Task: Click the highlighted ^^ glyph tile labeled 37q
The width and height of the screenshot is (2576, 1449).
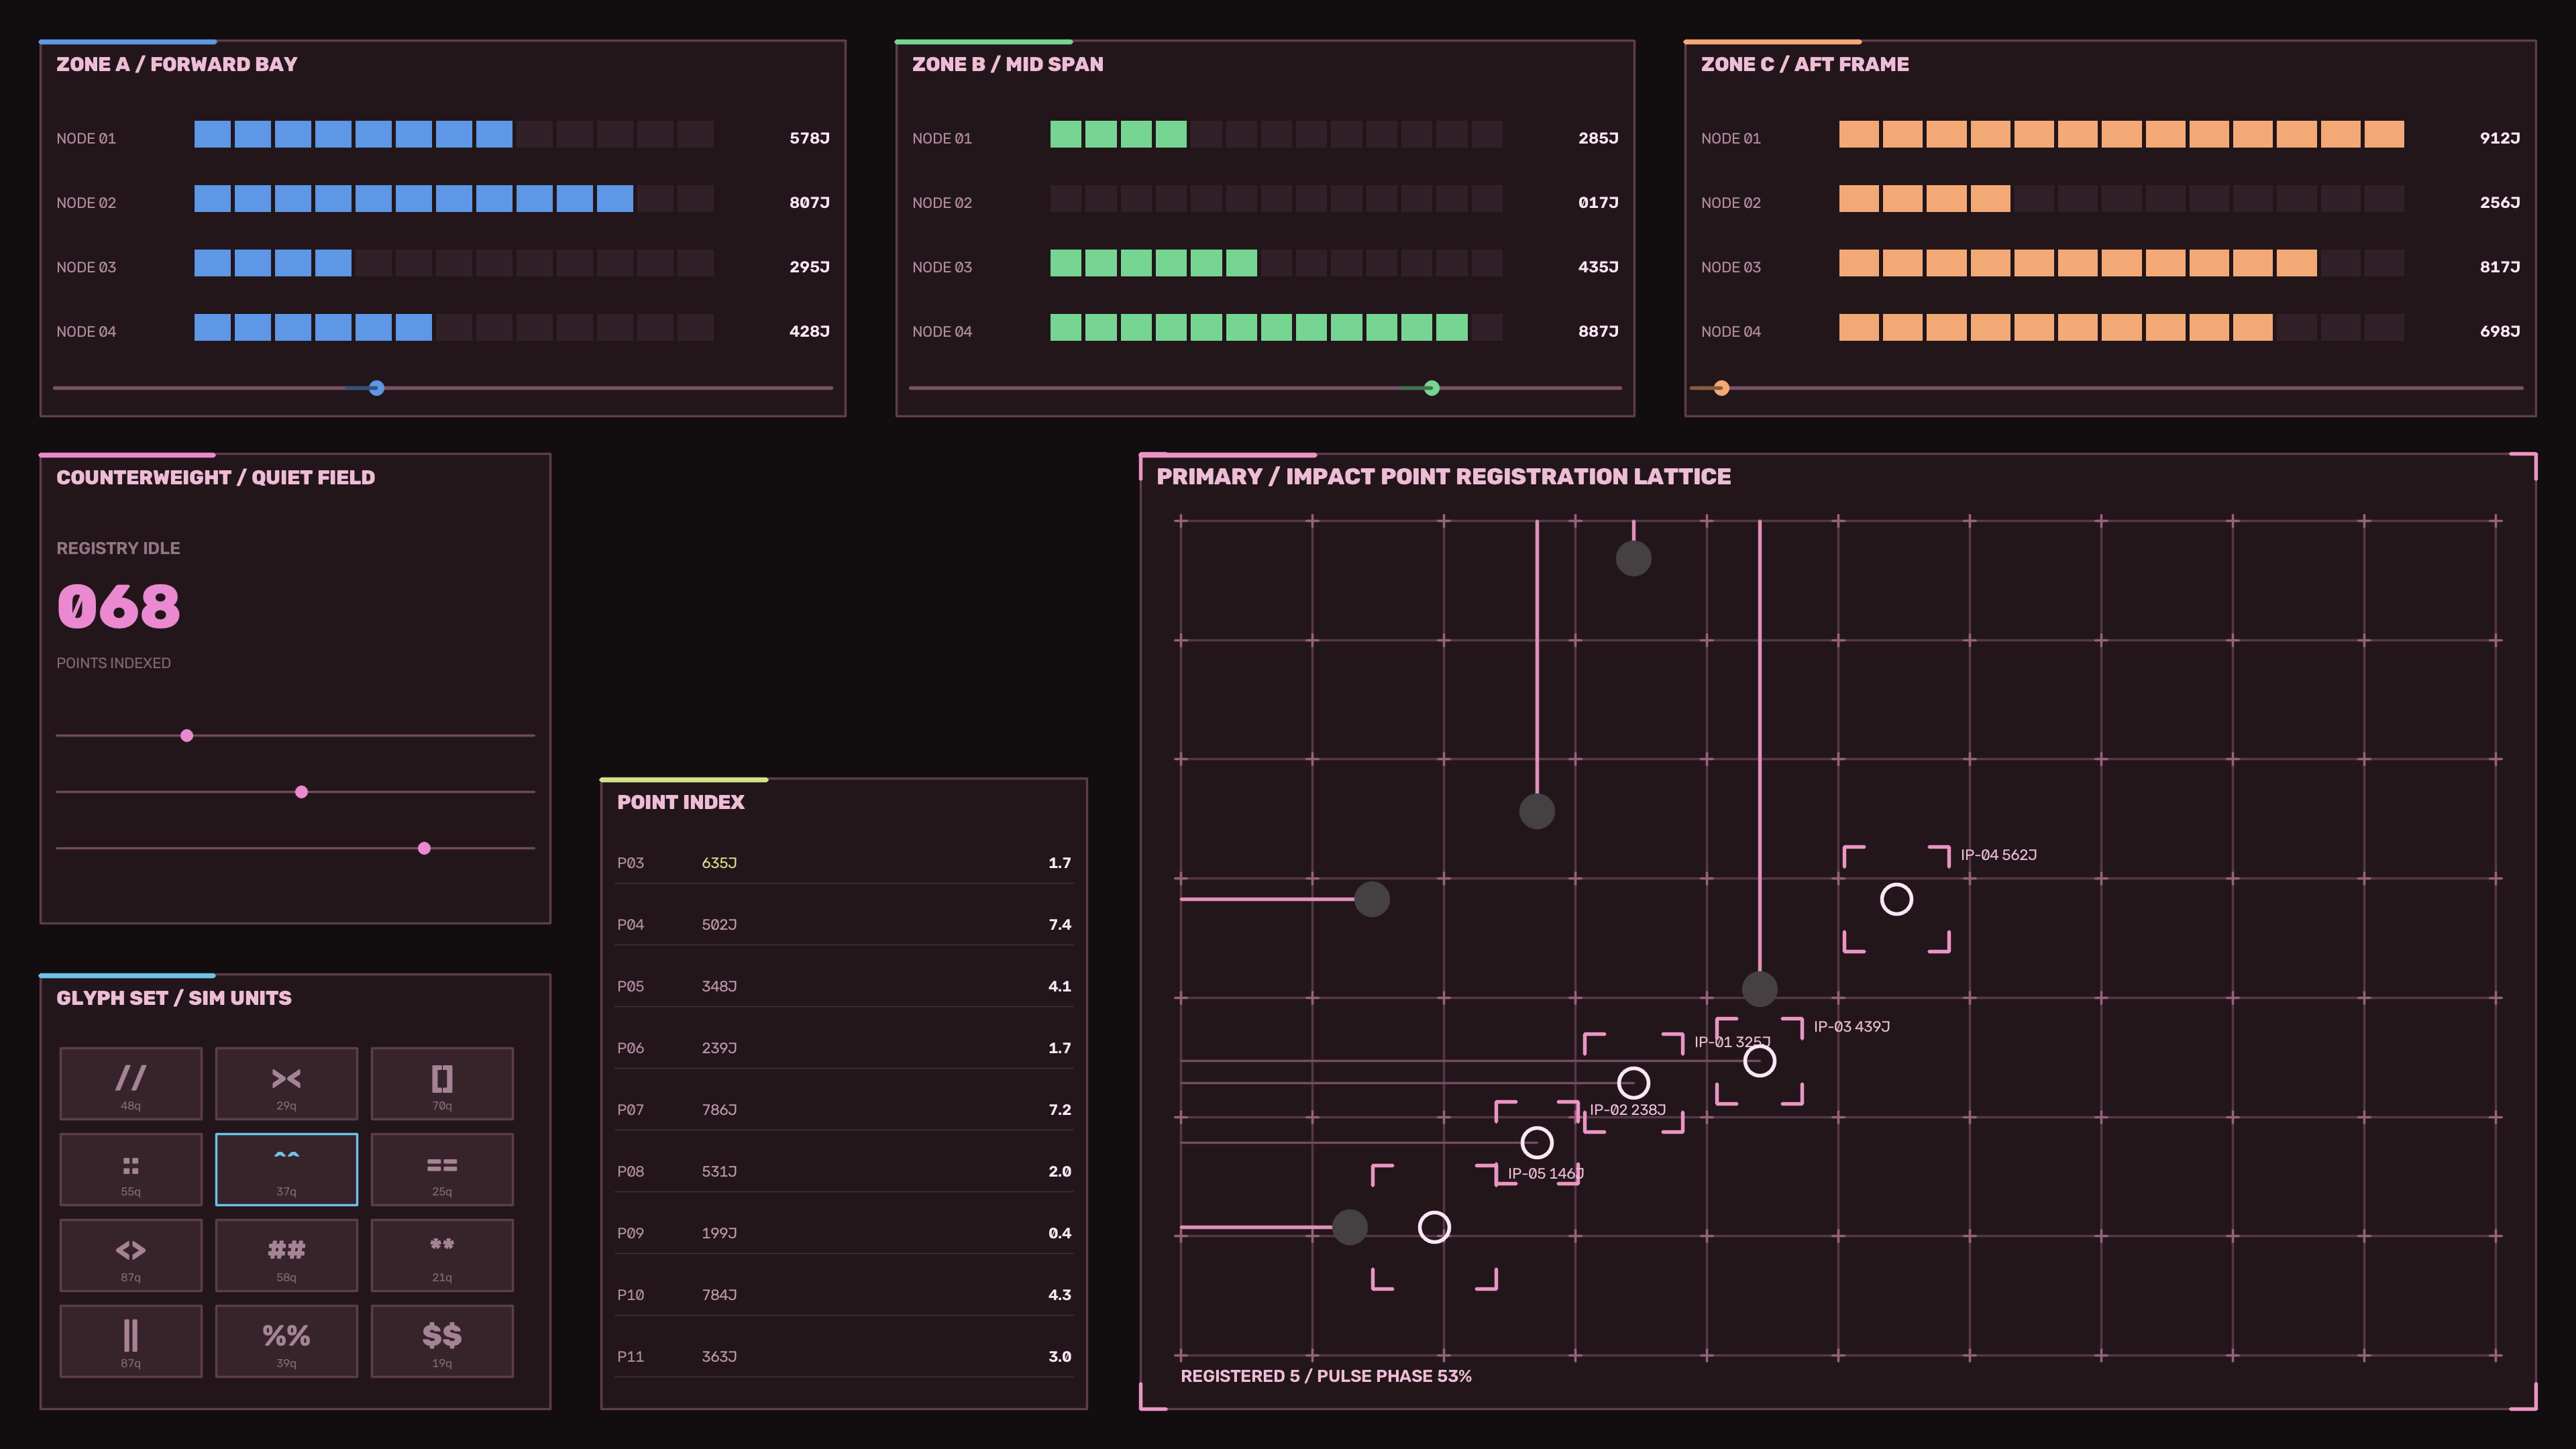Action: click(x=286, y=1169)
